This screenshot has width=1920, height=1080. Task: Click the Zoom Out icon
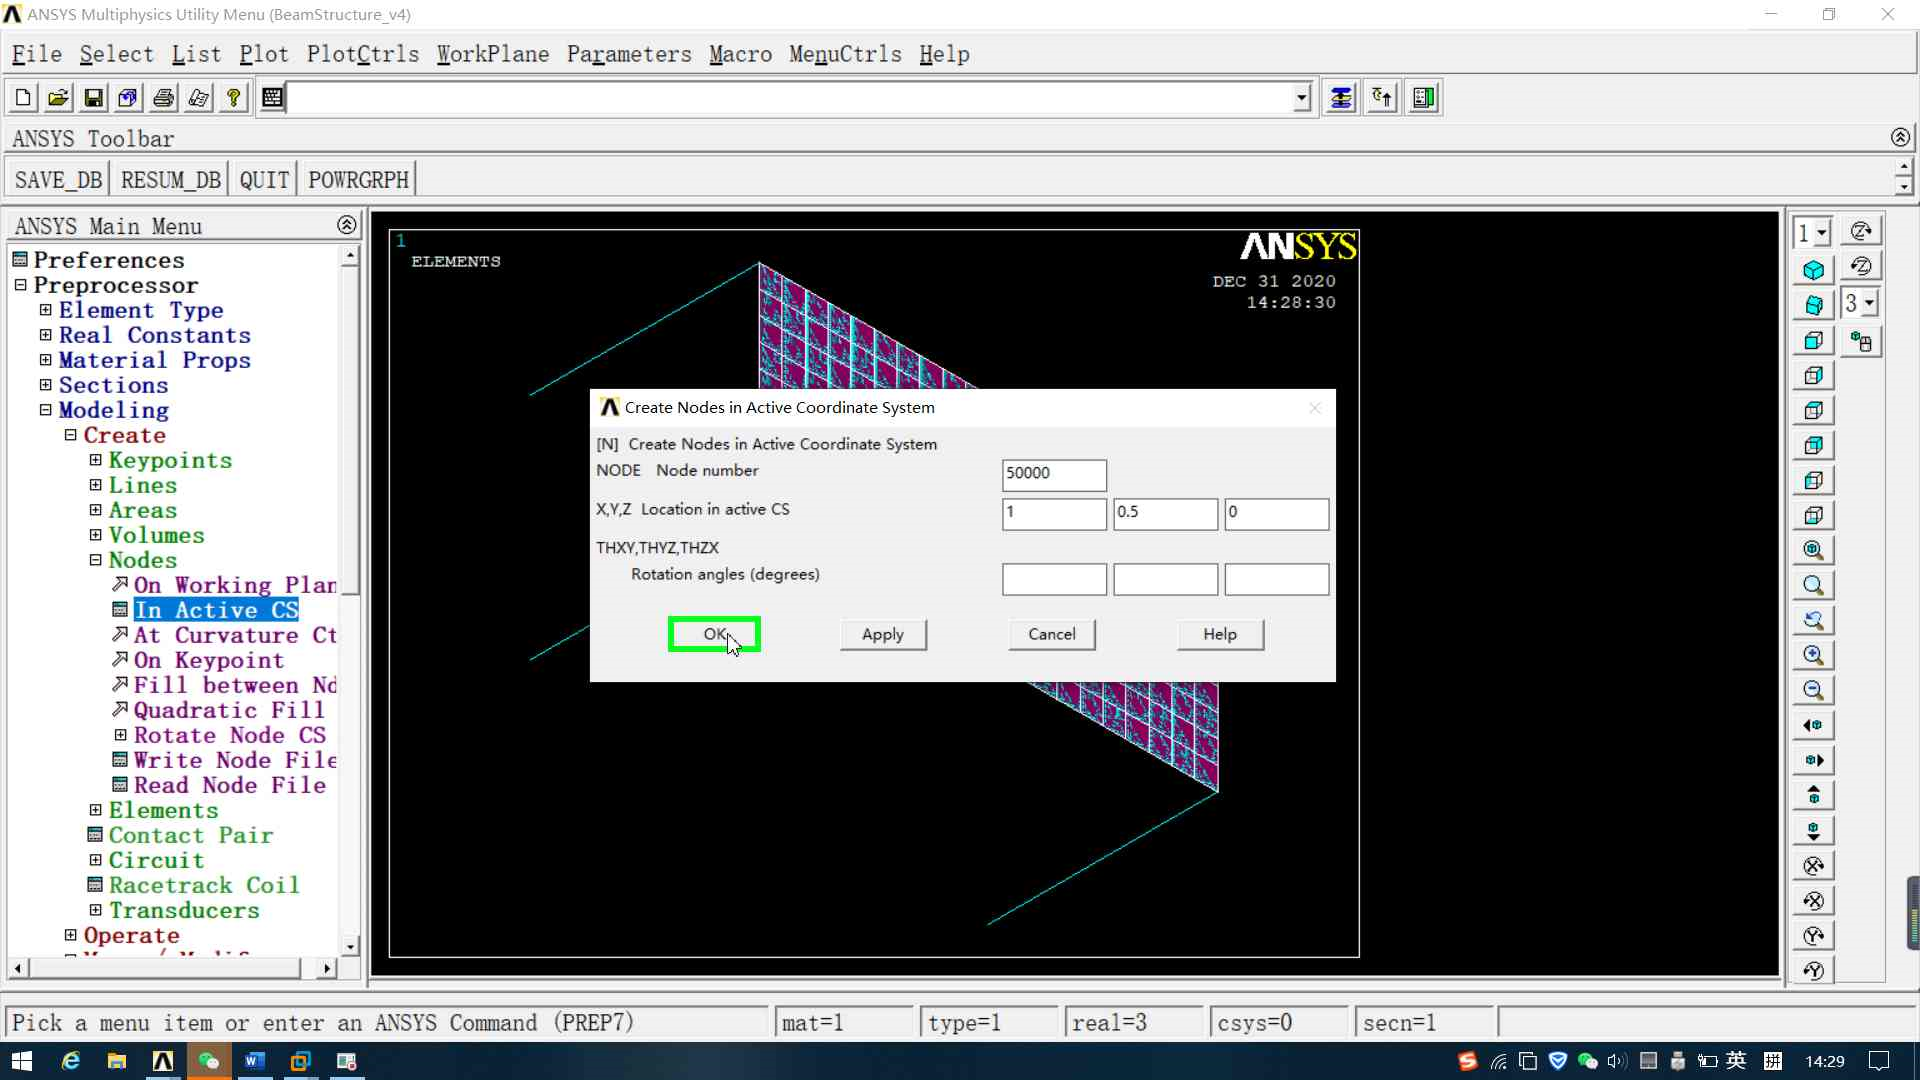pyautogui.click(x=1813, y=690)
